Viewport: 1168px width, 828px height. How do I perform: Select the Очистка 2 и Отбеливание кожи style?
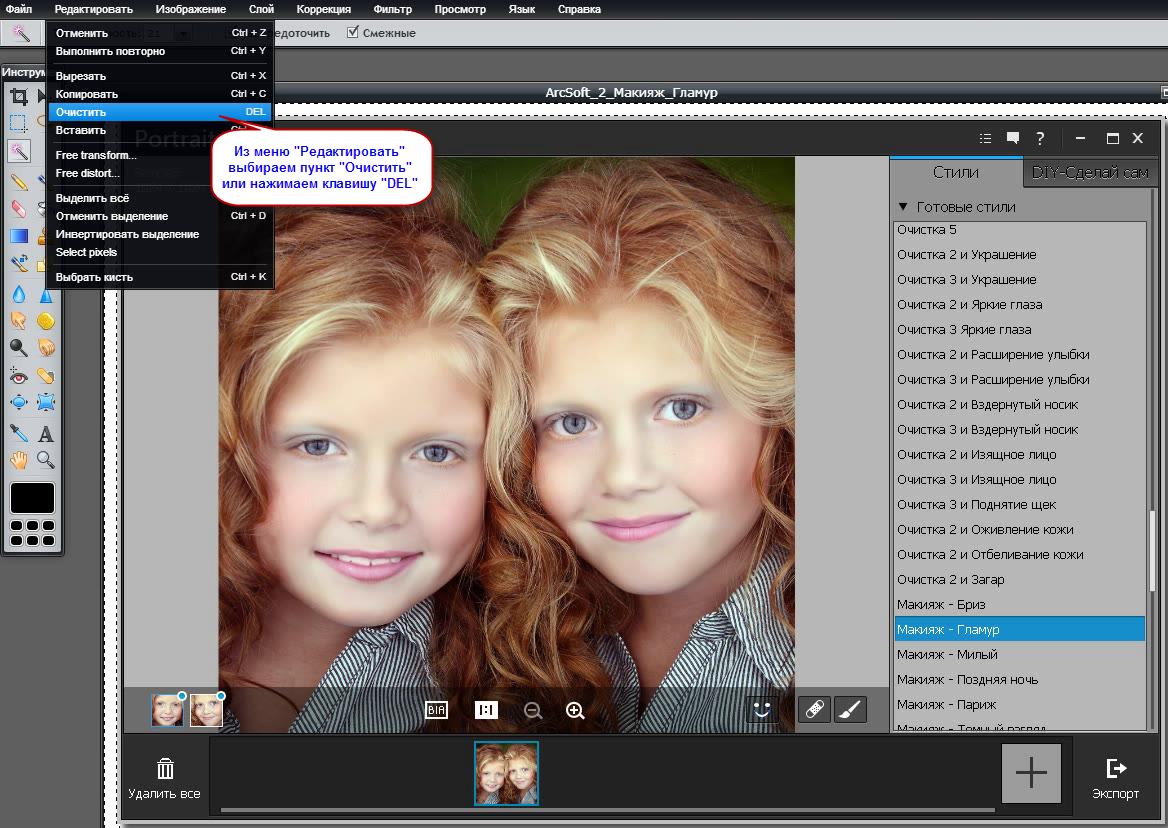coord(1020,555)
